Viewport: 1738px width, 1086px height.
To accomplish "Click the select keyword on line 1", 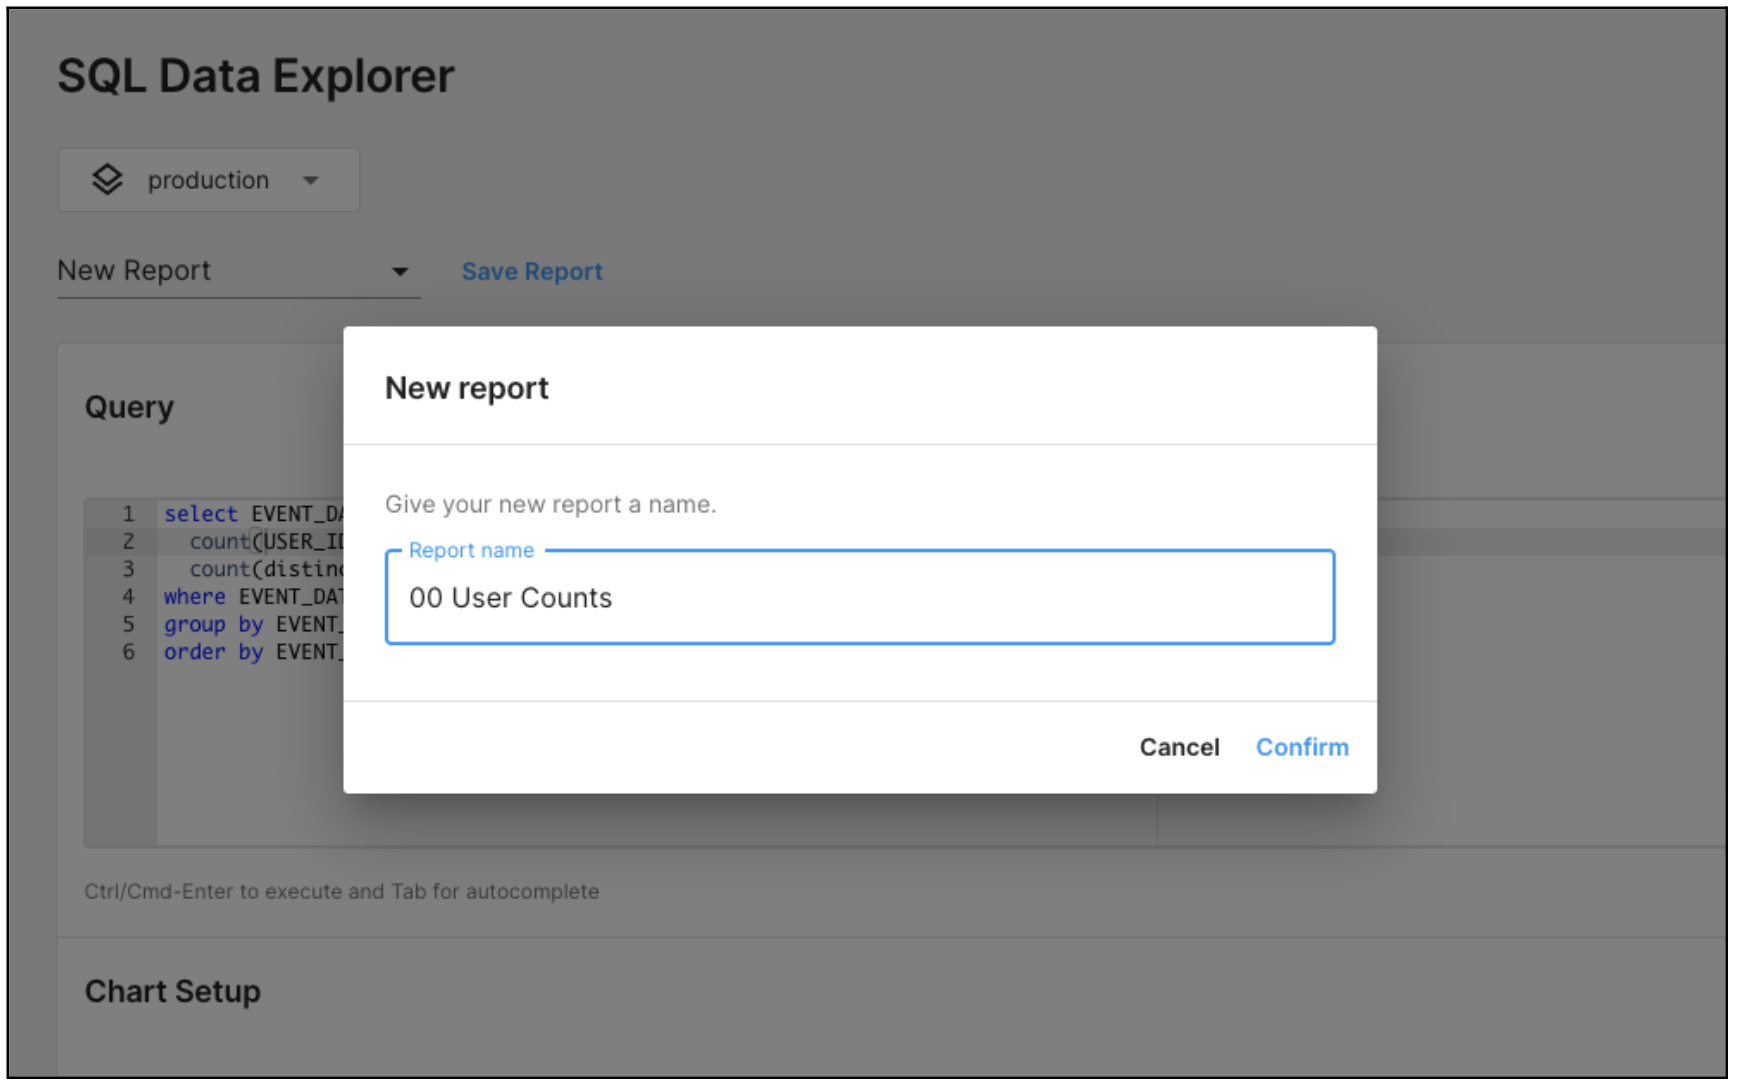I will (x=201, y=514).
